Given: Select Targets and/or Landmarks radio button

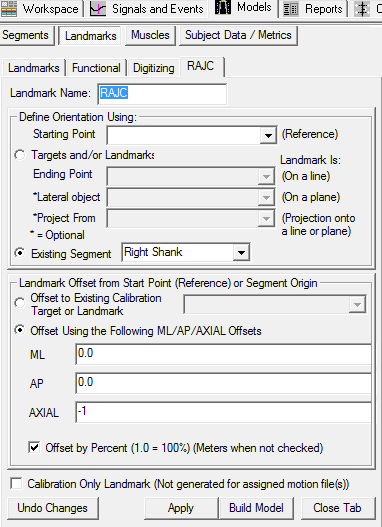Looking at the screenshot, I should click(x=20, y=155).
